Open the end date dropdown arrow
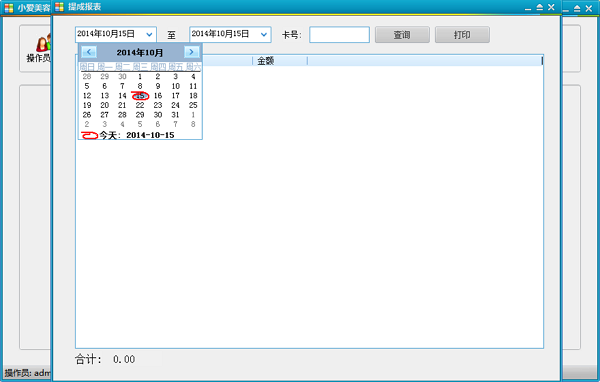Image resolution: width=600 pixels, height=382 pixels. point(264,34)
